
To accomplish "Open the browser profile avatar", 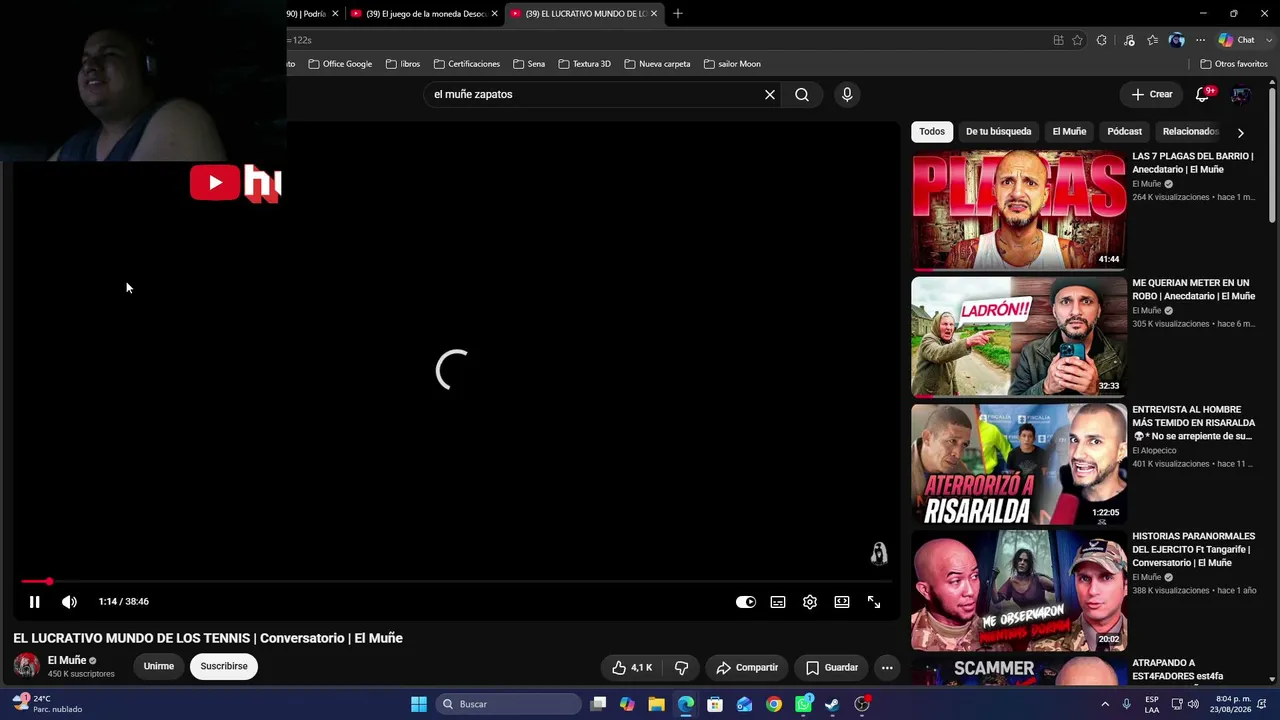I will coord(1177,40).
